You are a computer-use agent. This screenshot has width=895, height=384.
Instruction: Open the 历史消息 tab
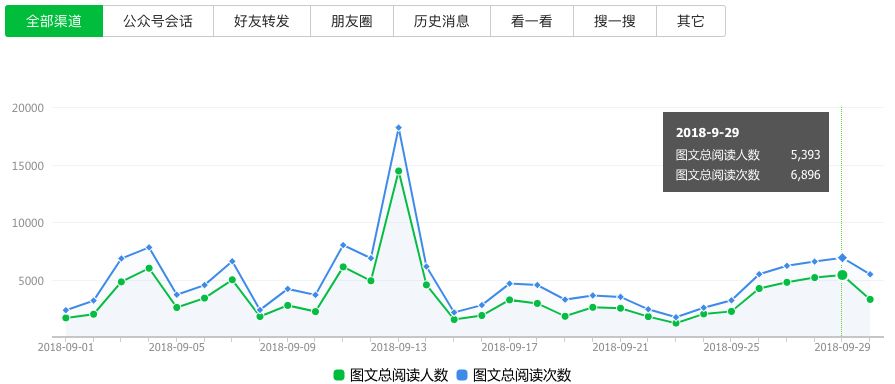pyautogui.click(x=442, y=21)
